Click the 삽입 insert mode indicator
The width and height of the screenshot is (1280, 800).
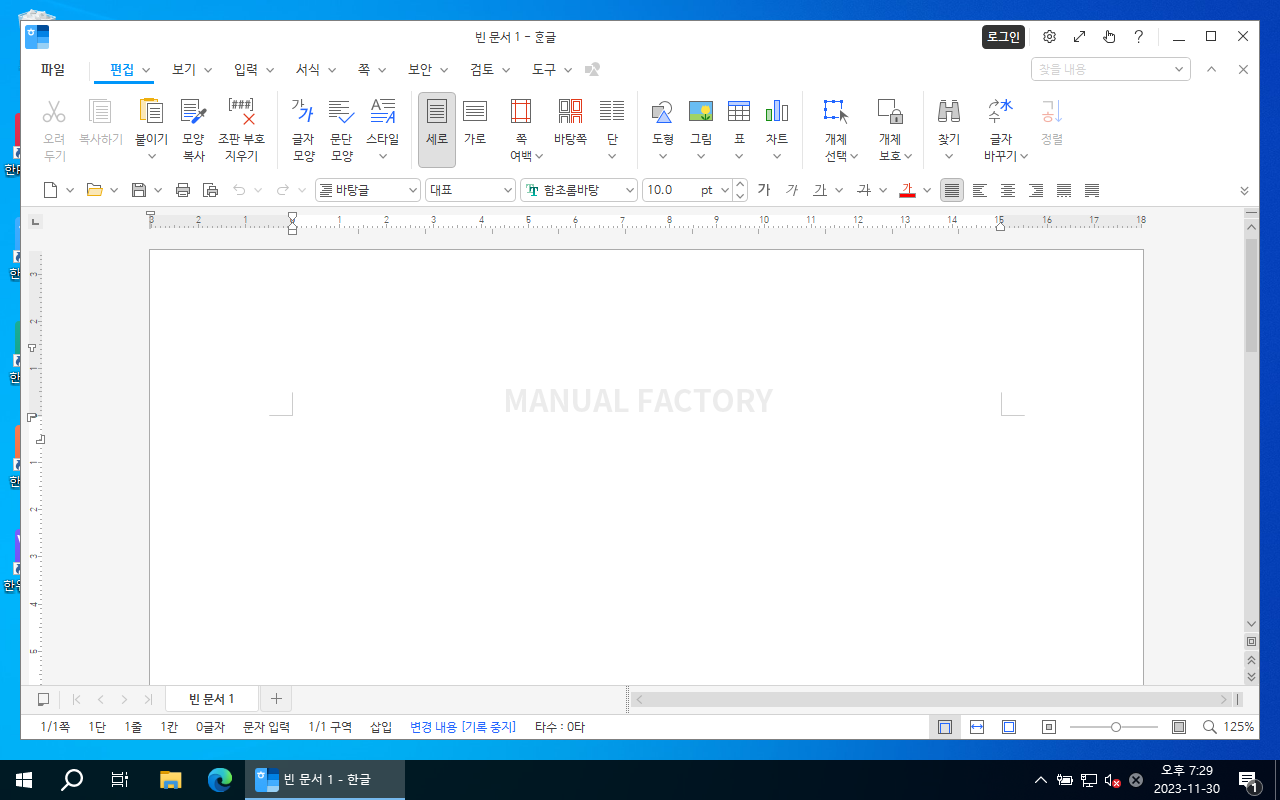tap(381, 727)
